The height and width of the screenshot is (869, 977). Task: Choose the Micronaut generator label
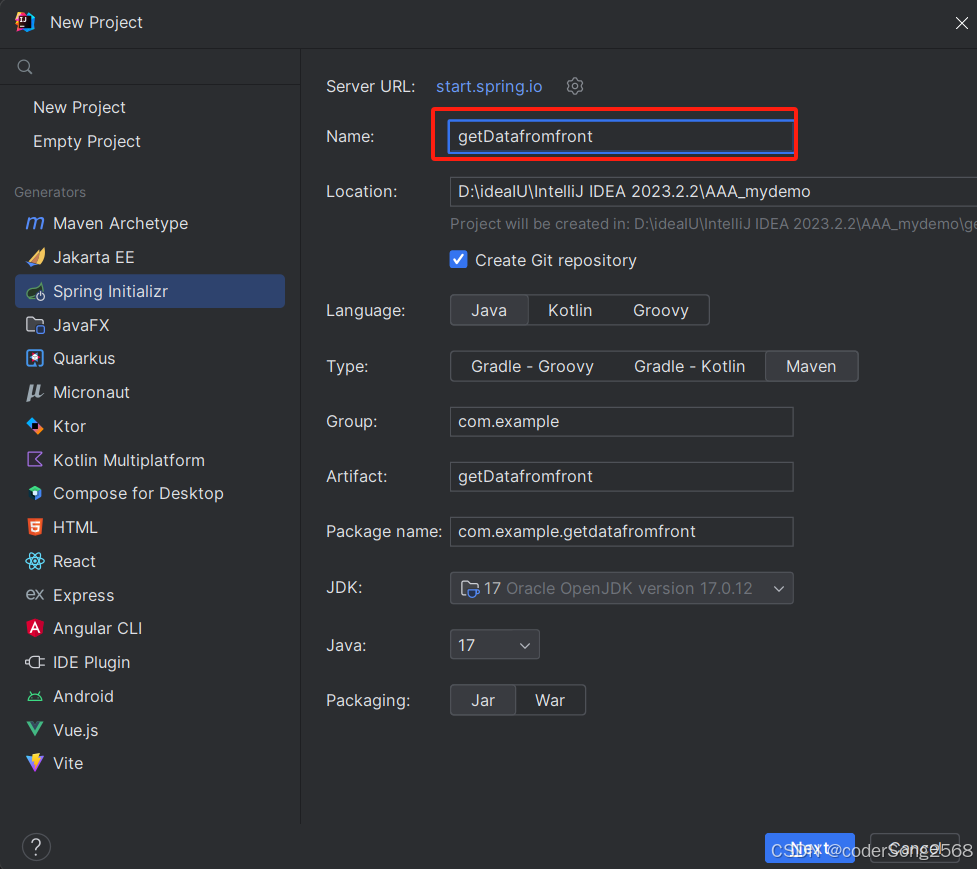point(92,392)
